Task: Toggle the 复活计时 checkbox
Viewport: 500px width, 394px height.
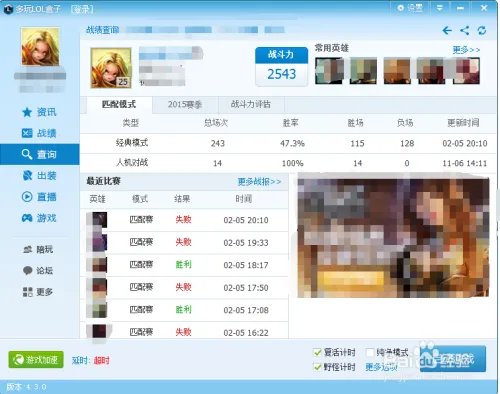Action: 317,352
